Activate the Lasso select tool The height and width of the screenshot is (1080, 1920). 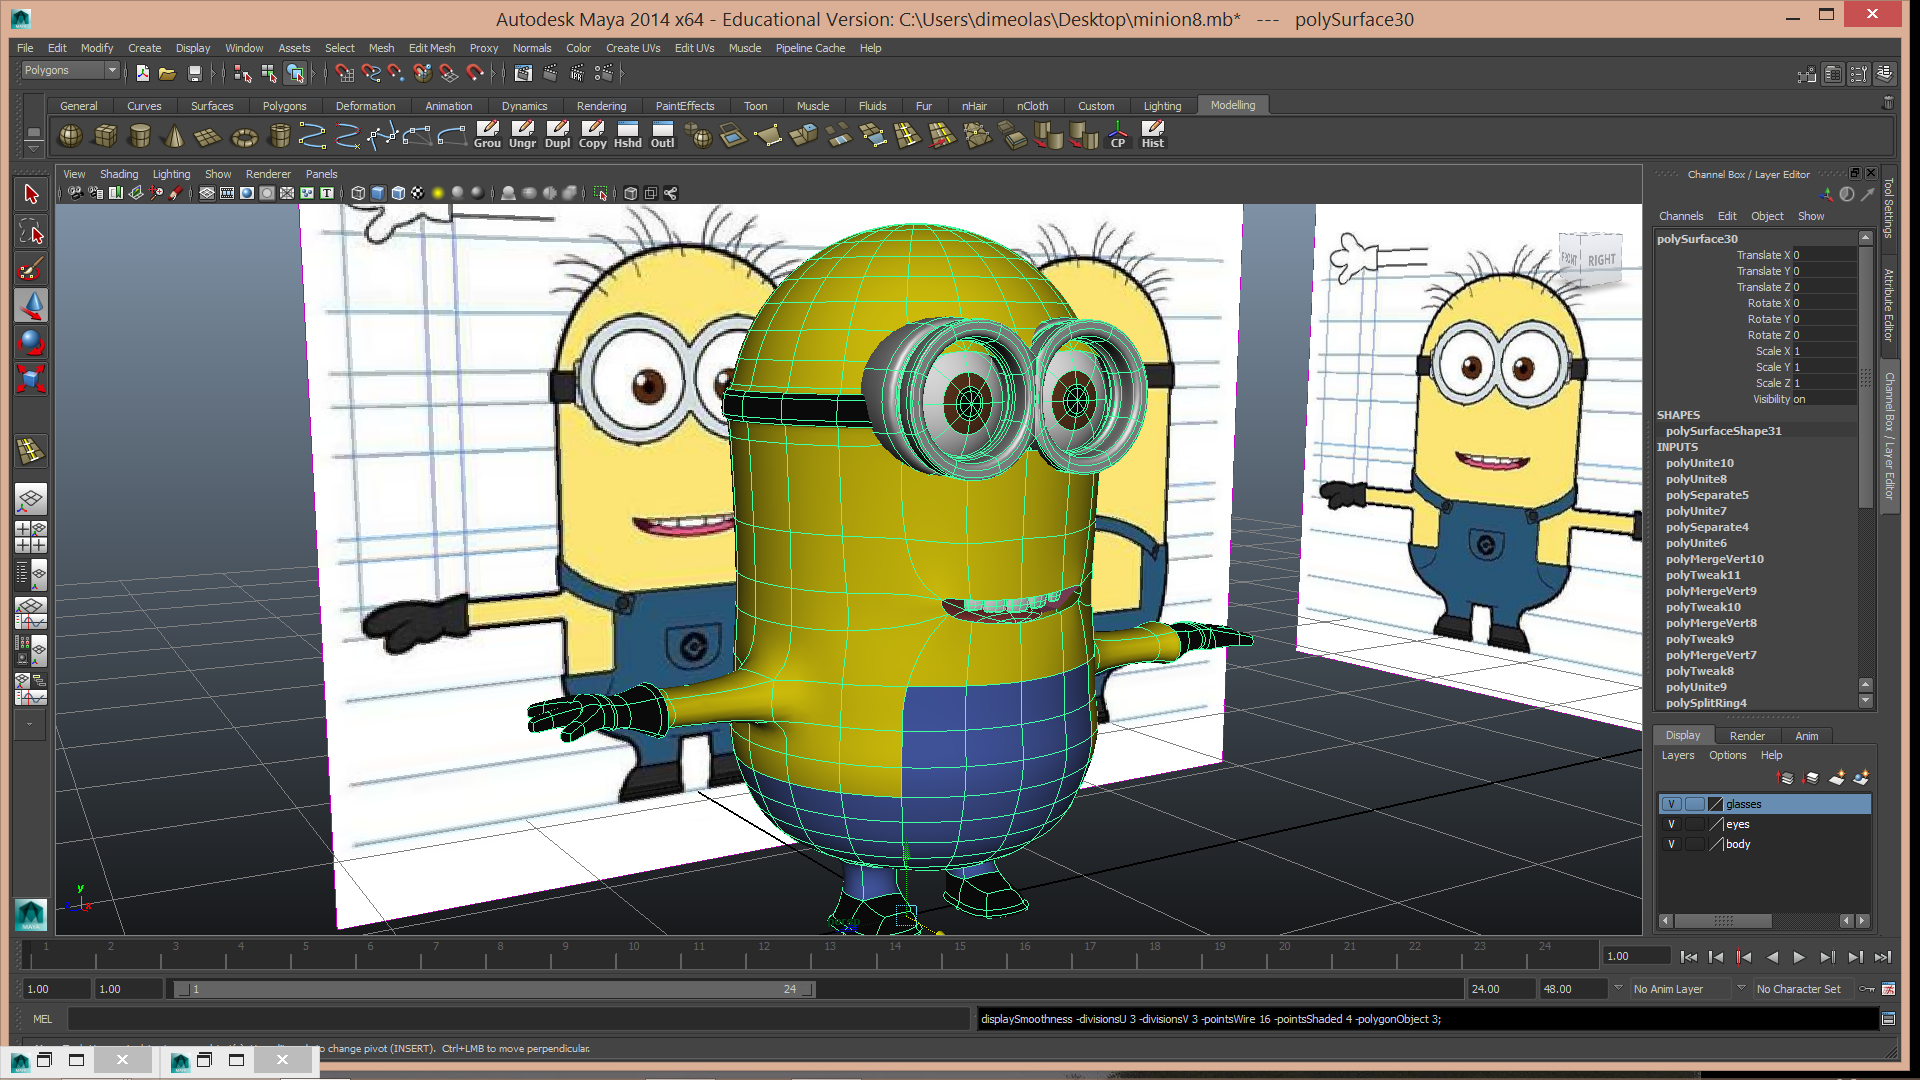31,232
